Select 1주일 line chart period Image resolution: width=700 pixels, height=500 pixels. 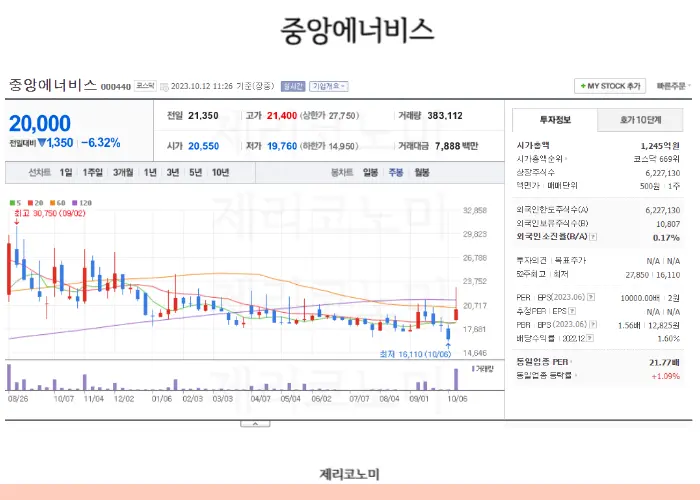click(x=92, y=172)
